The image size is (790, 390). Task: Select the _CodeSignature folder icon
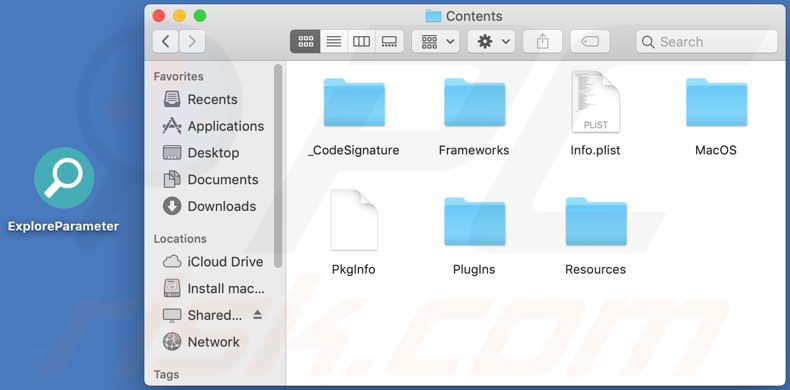click(354, 102)
